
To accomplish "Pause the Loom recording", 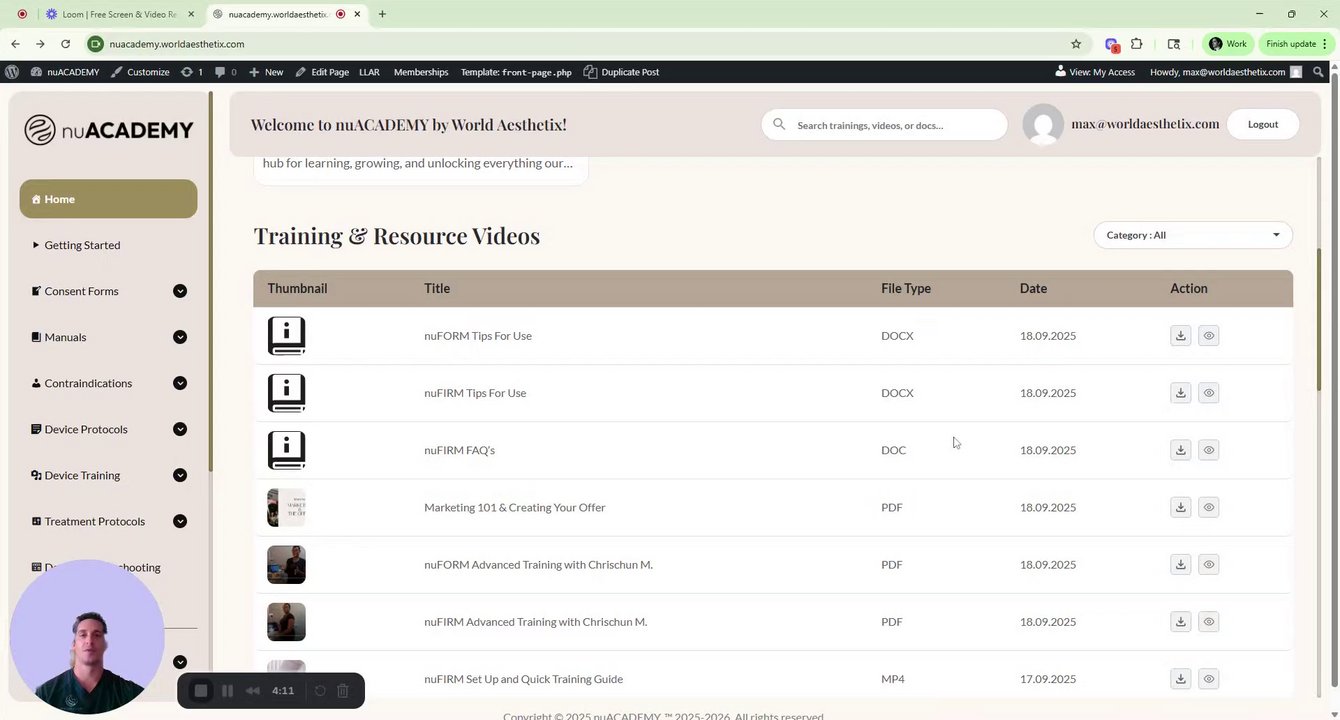I will (x=227, y=691).
